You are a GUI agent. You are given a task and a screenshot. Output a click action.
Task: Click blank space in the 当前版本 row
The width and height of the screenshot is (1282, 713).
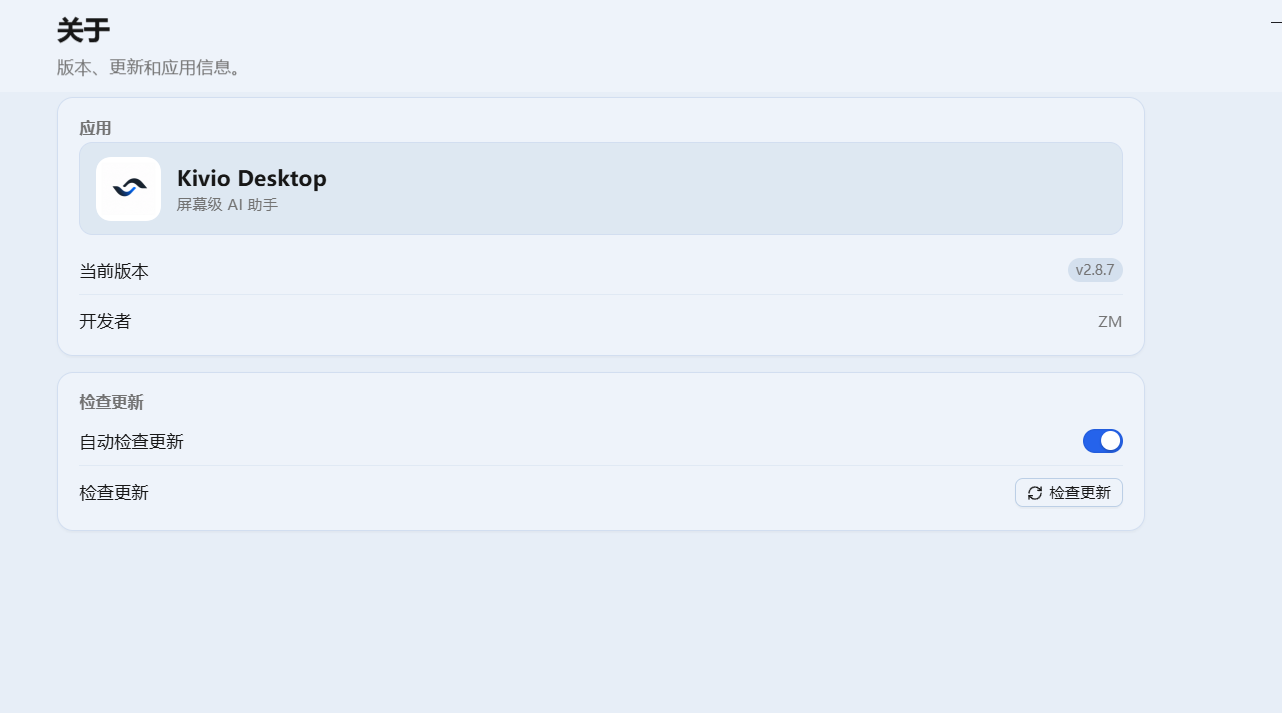600,271
